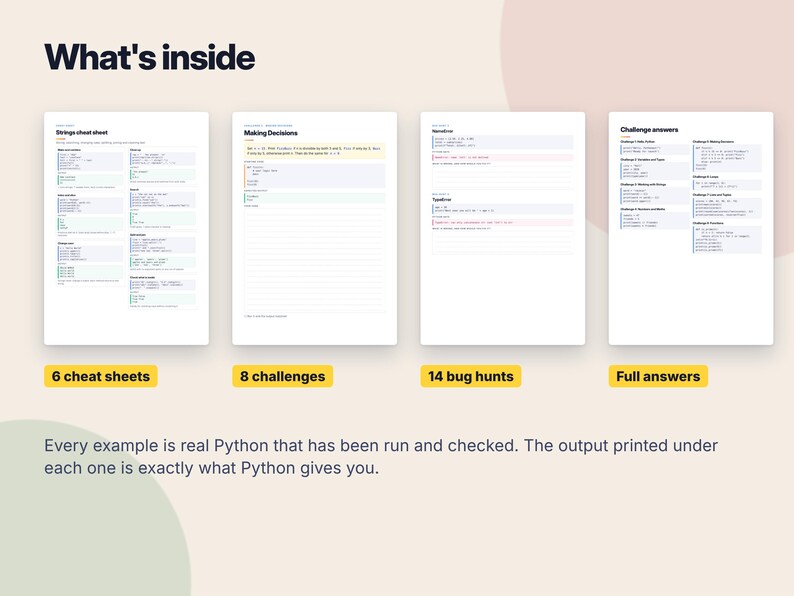
Task: Click the '6 cheat sheets' yellow label
Action: (x=101, y=376)
